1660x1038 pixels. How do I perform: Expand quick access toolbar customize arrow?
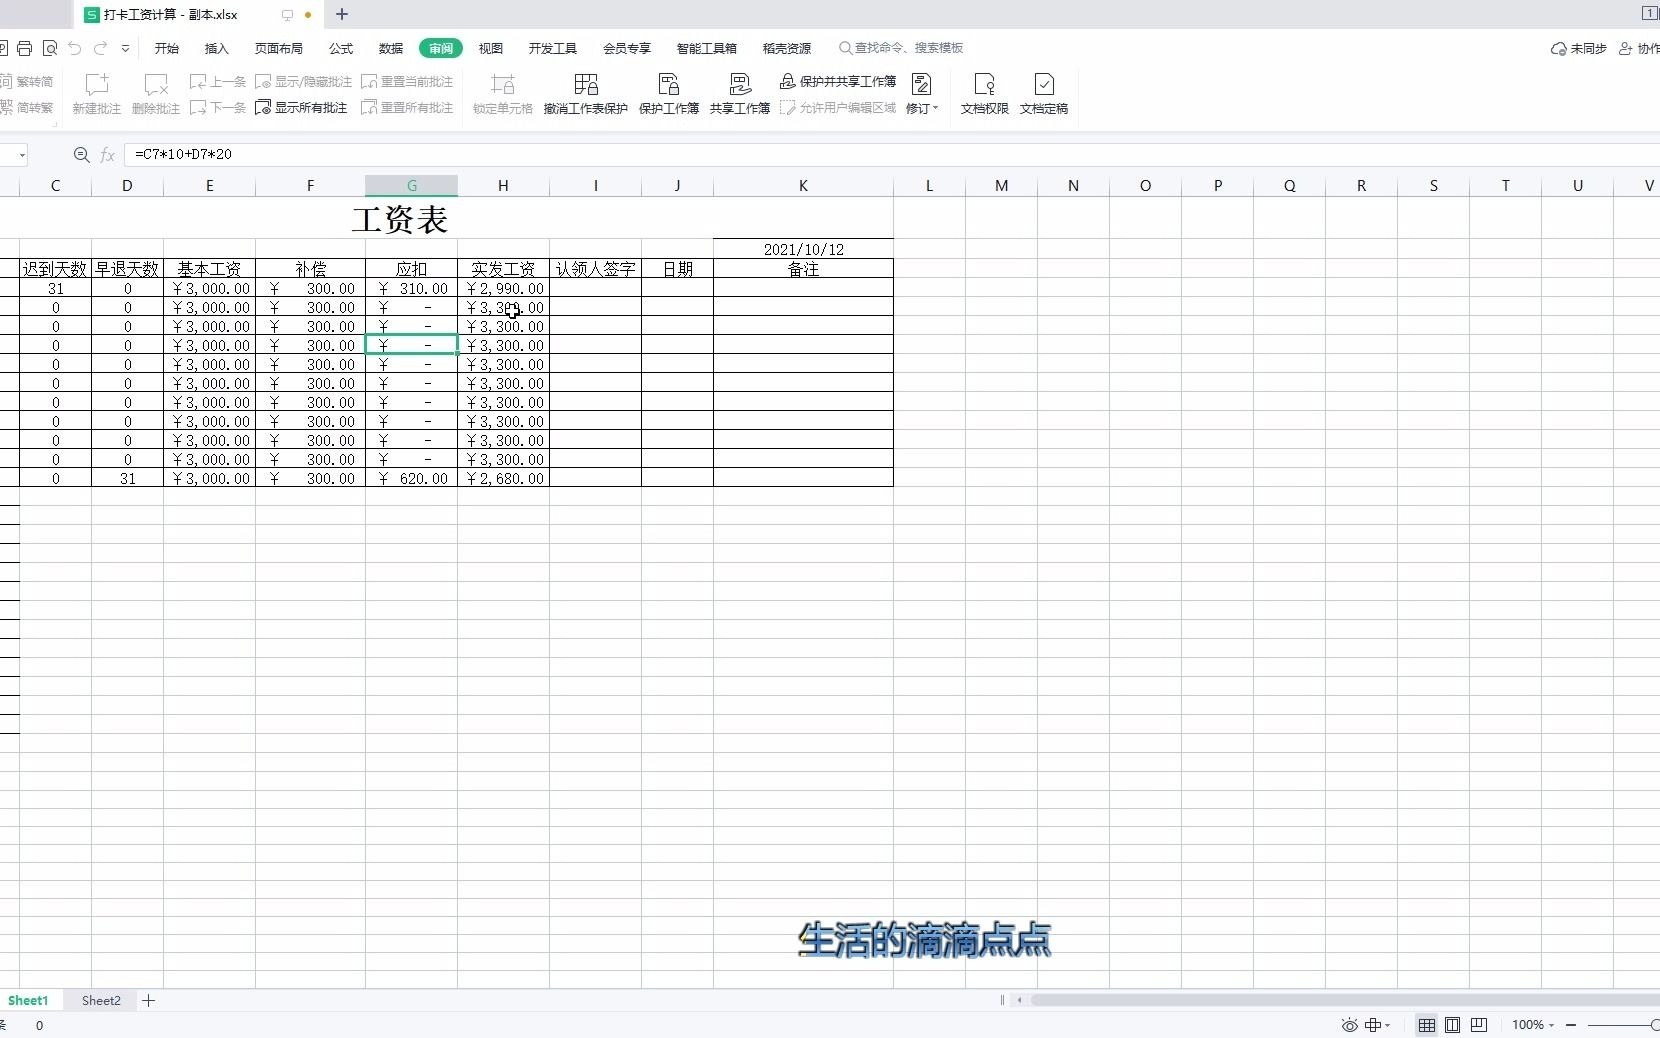pos(125,48)
